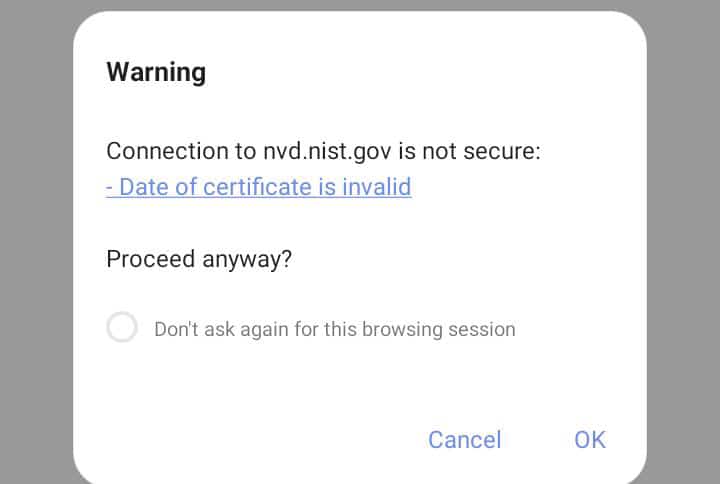Toggle the empty circle beside 'Don't ask again'
720x484 pixels.
pos(122,328)
